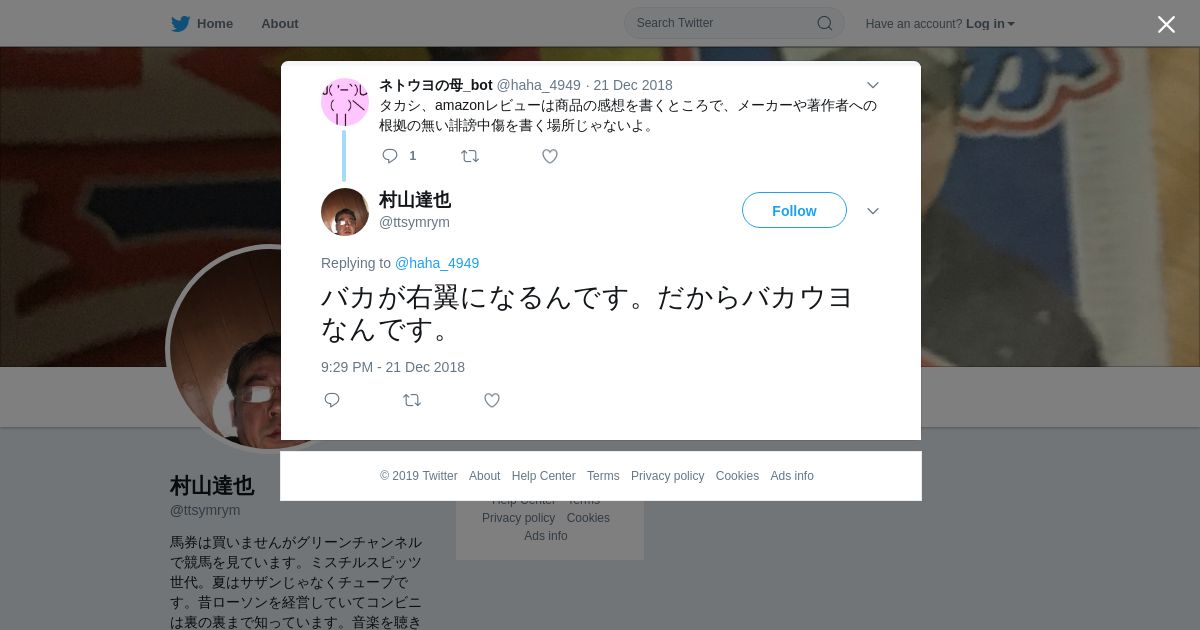Click the search magnifier icon
This screenshot has height=630, width=1200.
pos(825,23)
